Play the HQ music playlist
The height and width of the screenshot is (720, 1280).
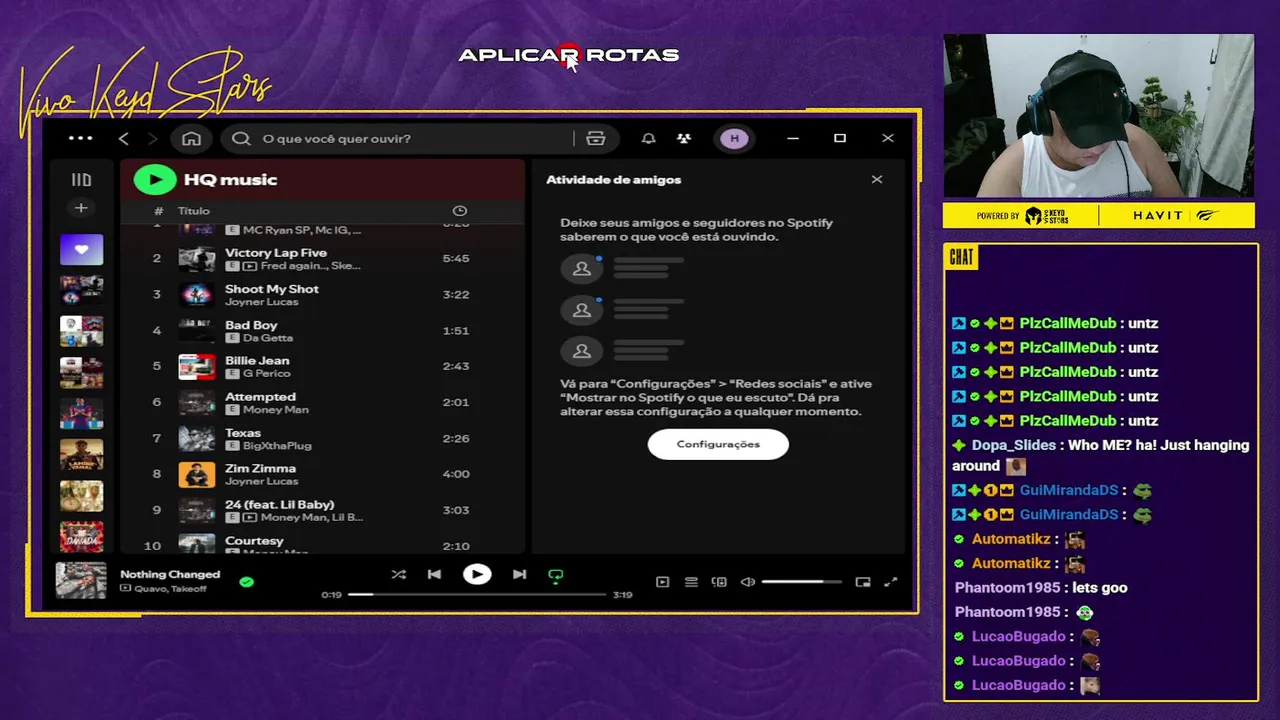click(x=155, y=180)
